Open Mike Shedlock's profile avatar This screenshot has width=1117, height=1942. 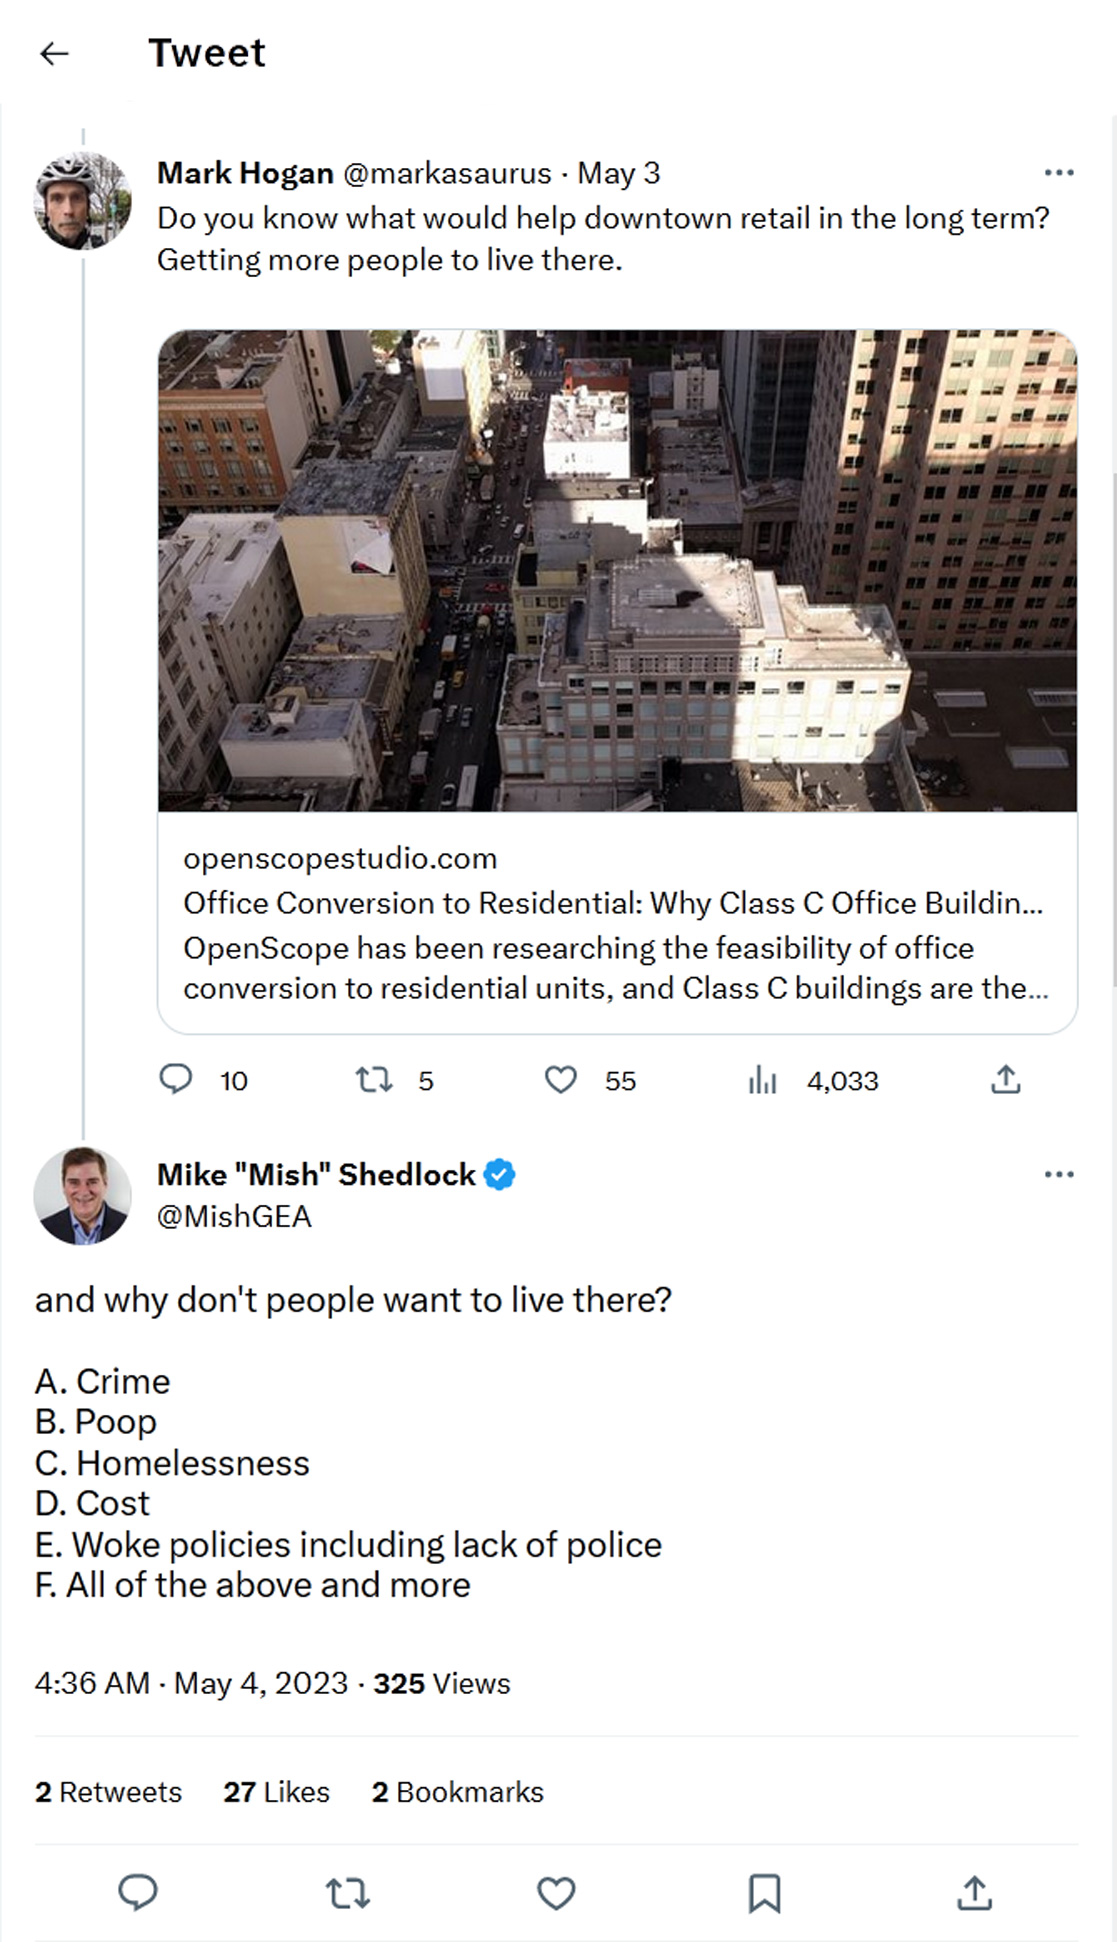point(83,1196)
